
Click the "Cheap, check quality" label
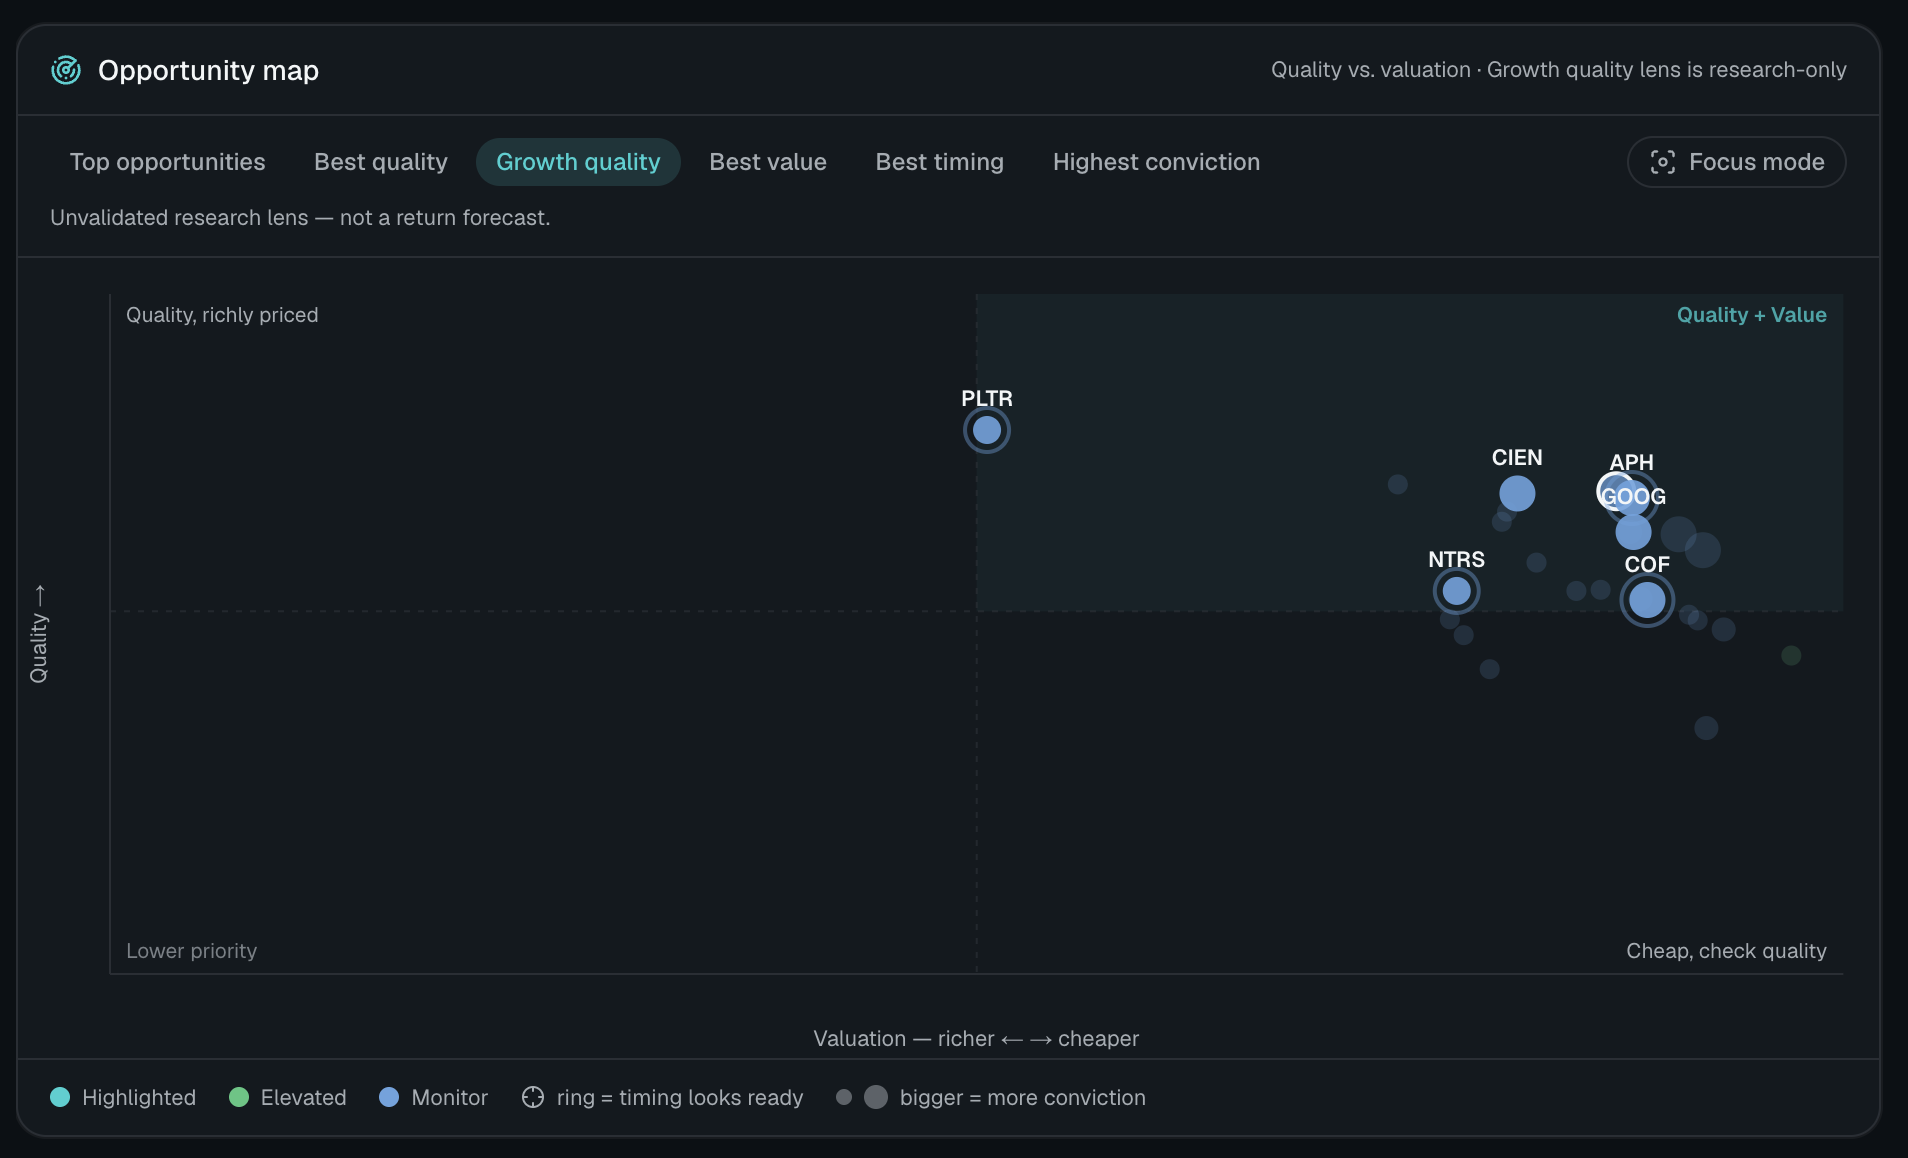click(x=1726, y=951)
